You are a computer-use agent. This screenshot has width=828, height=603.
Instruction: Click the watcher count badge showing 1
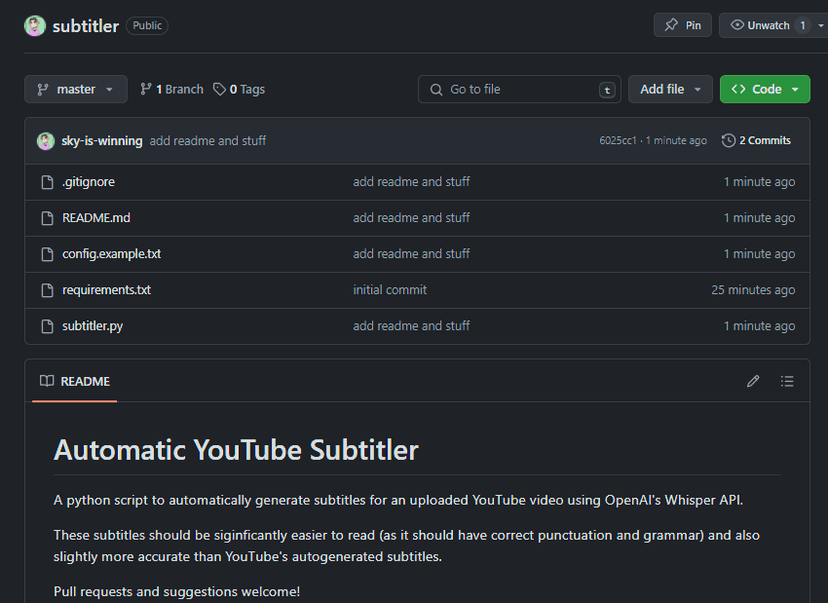pyautogui.click(x=803, y=25)
